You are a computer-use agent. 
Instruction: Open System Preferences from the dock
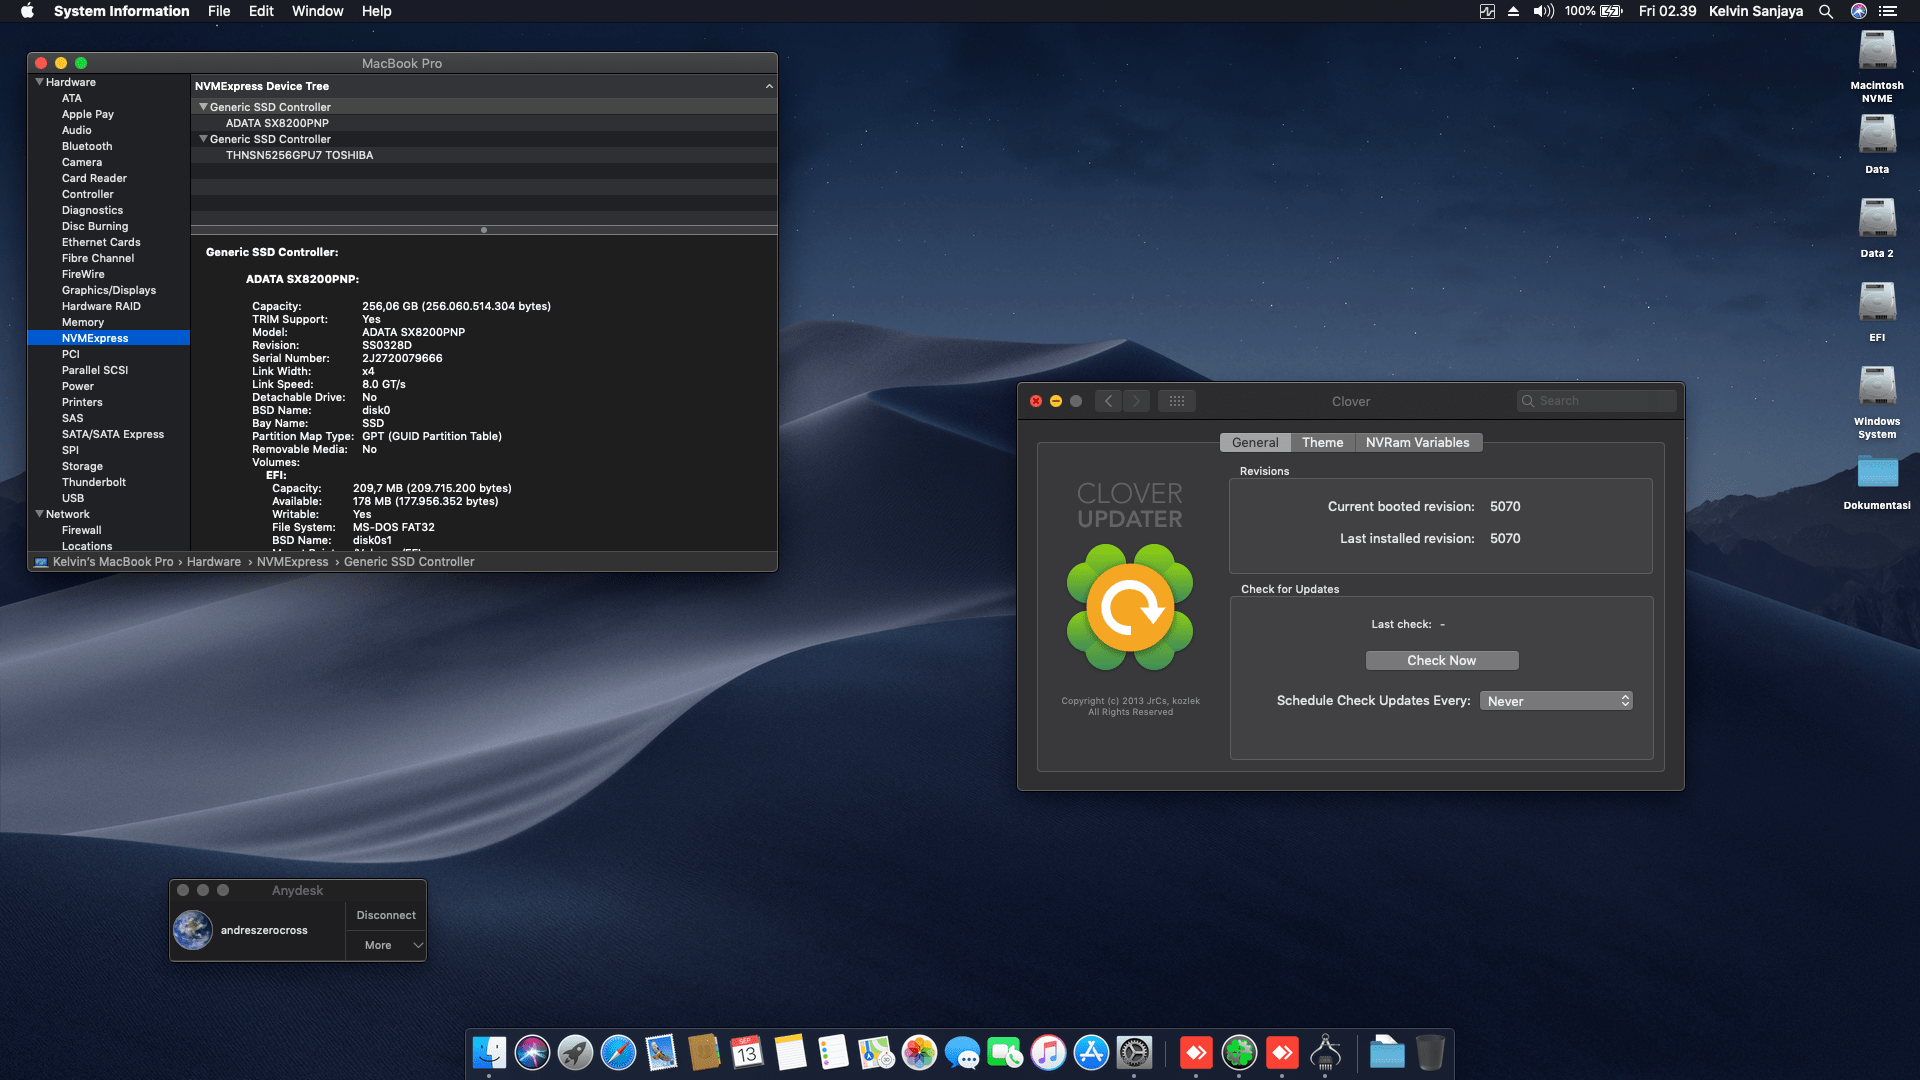(1134, 1052)
